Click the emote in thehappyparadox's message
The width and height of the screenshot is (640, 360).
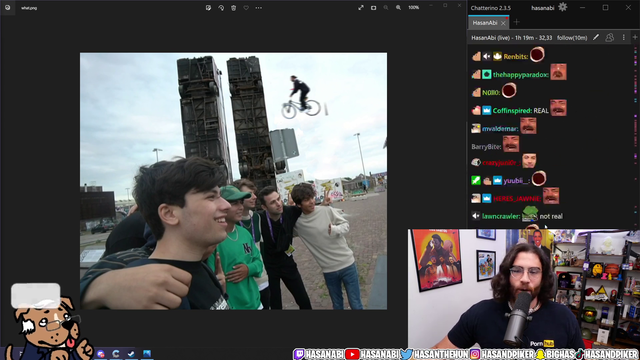(558, 72)
